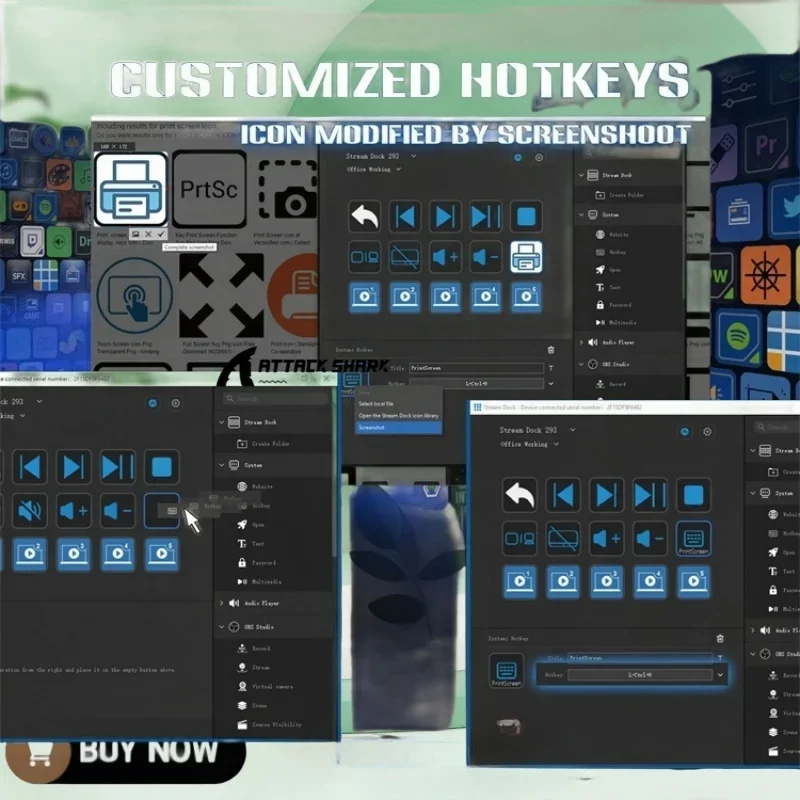
Task: Open settings gear in bottom-left window
Action: tap(176, 404)
